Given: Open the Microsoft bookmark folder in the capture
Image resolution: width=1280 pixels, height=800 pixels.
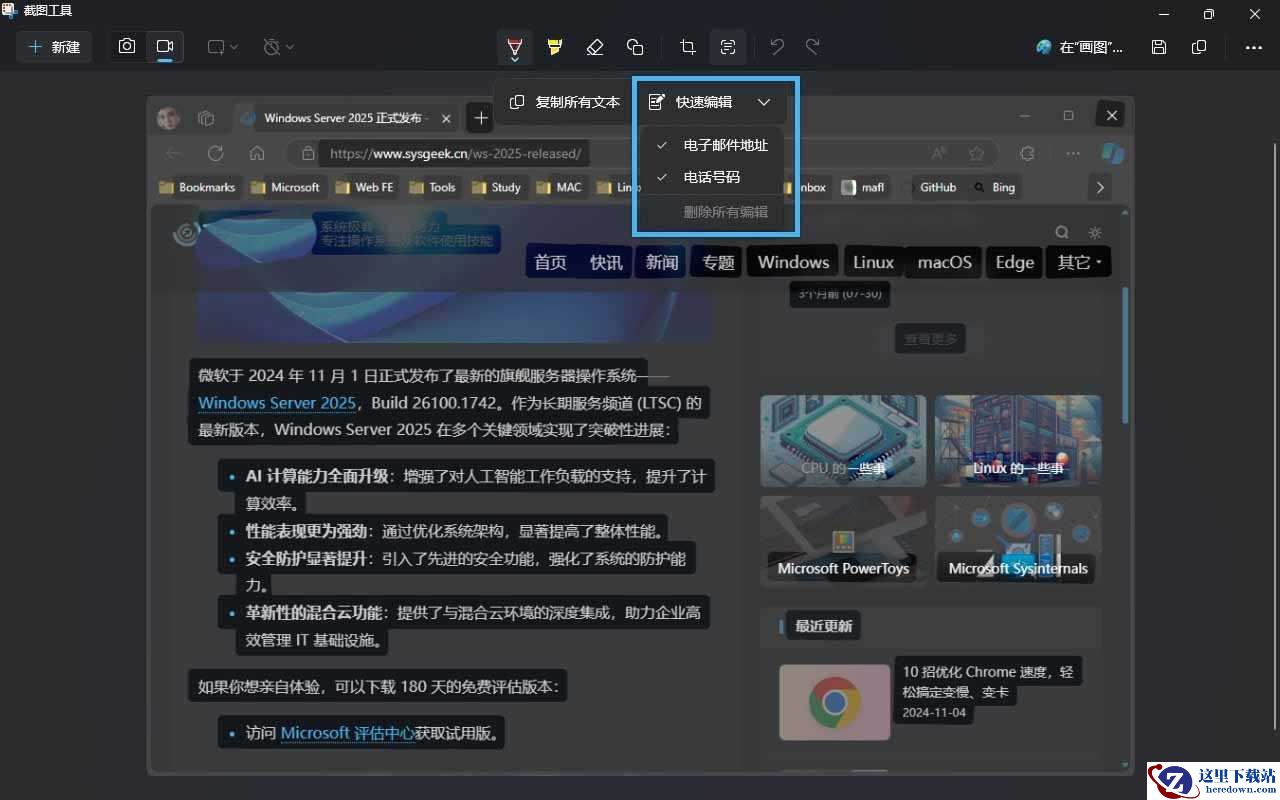Looking at the screenshot, I should pos(286,187).
